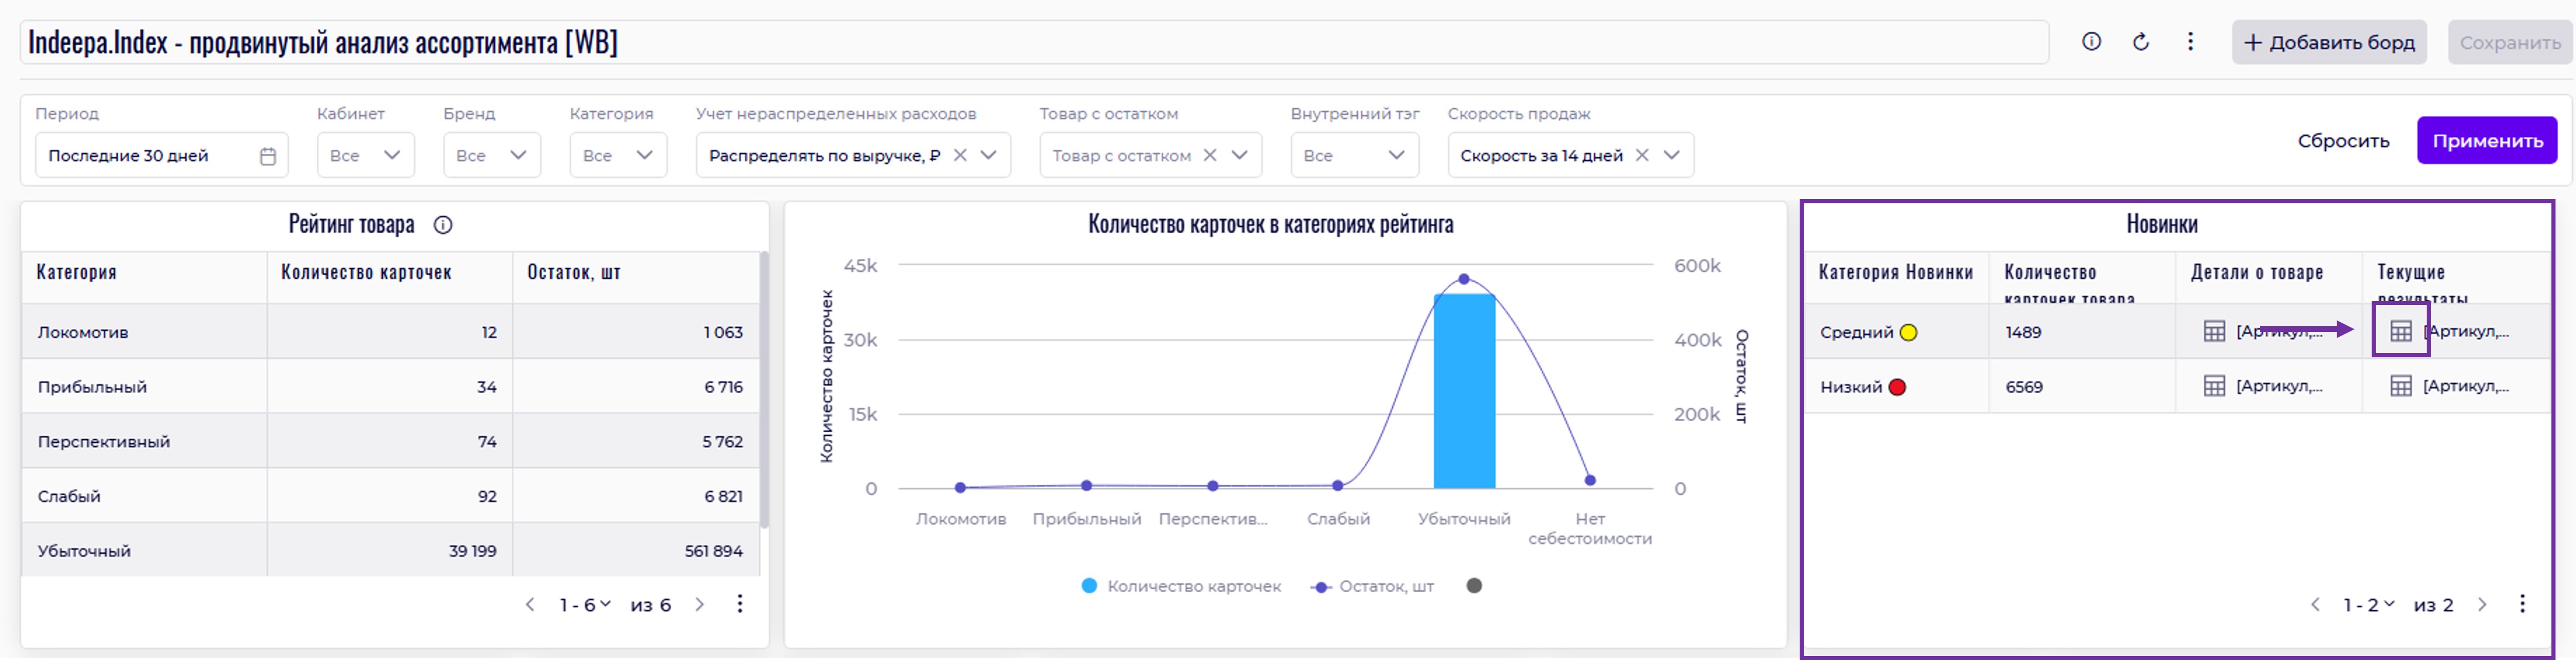Click Сбросить to reset filters

[2343, 141]
